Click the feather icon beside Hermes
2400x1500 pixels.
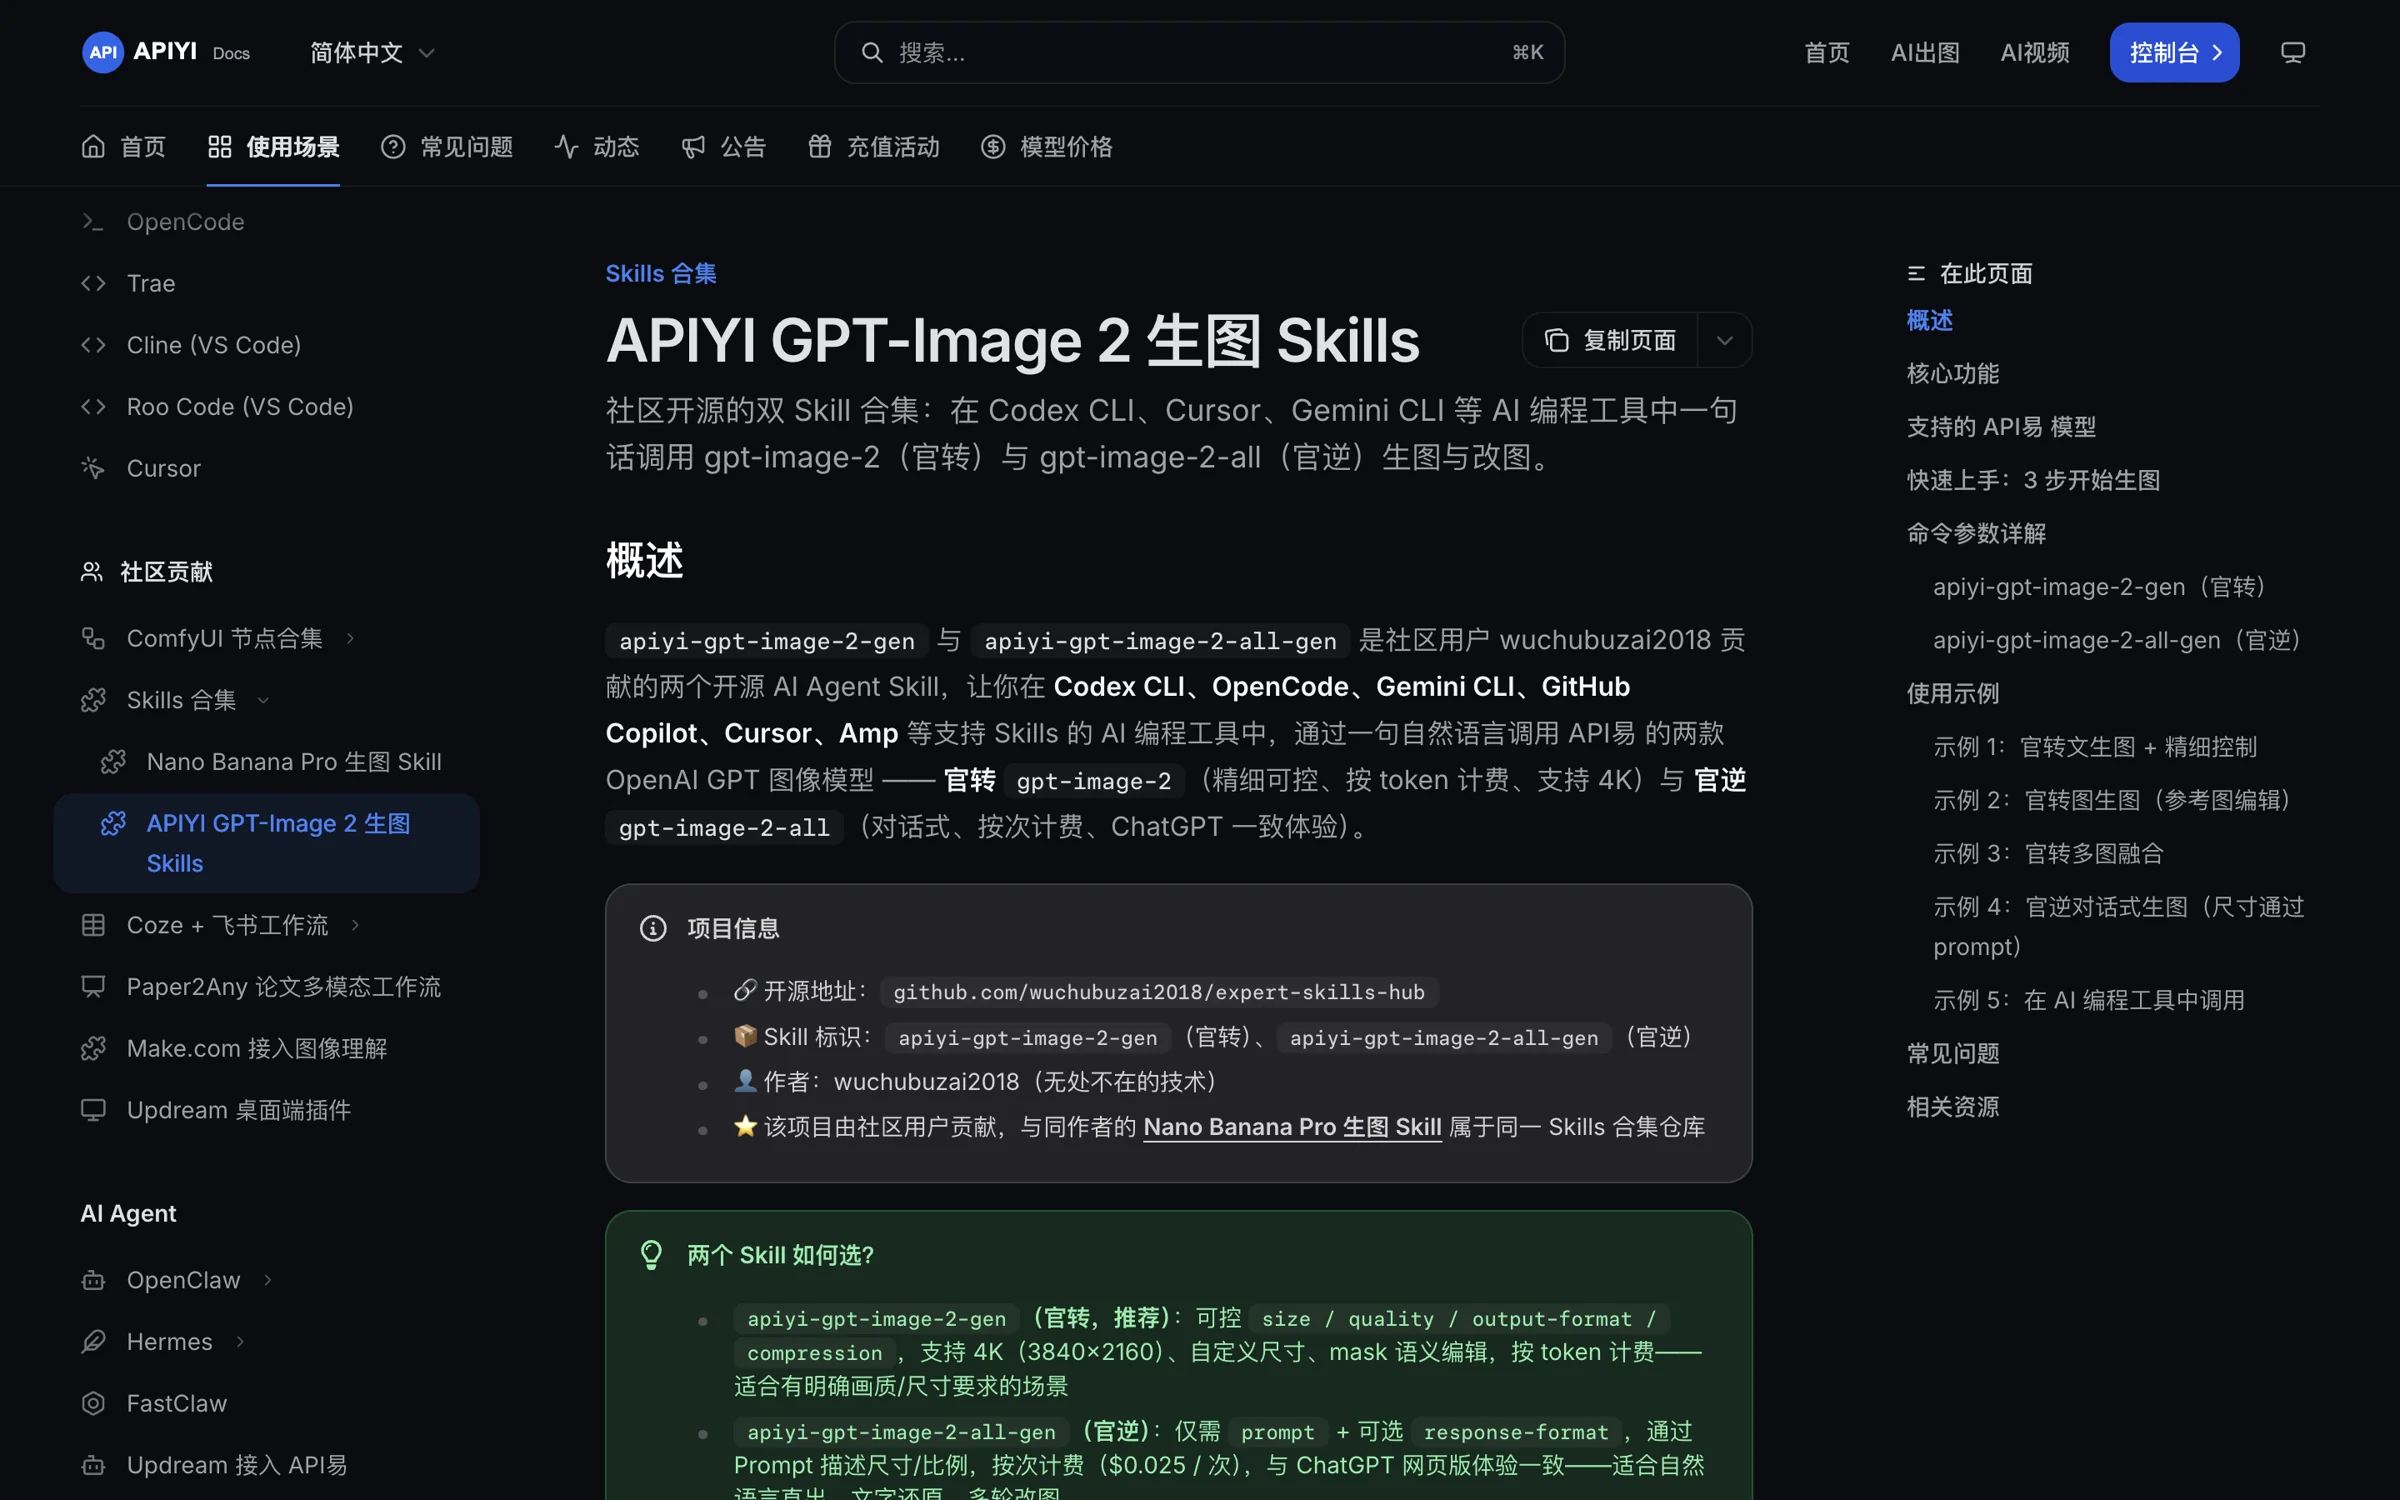pyautogui.click(x=93, y=1342)
